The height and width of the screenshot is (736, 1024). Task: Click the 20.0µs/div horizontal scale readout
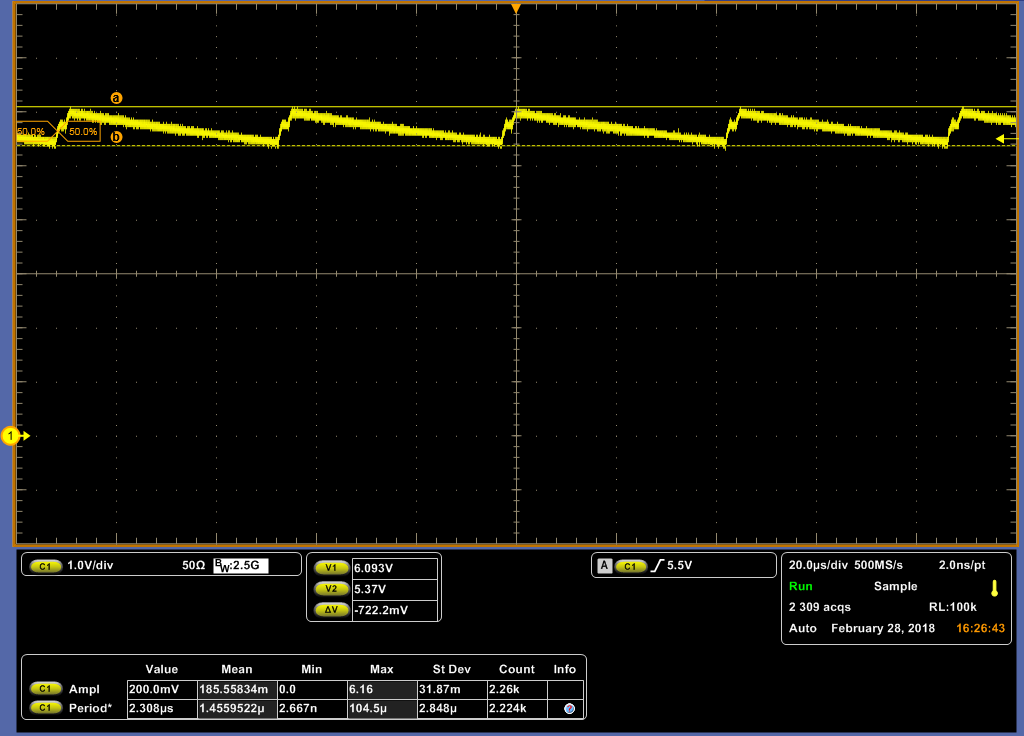818,565
